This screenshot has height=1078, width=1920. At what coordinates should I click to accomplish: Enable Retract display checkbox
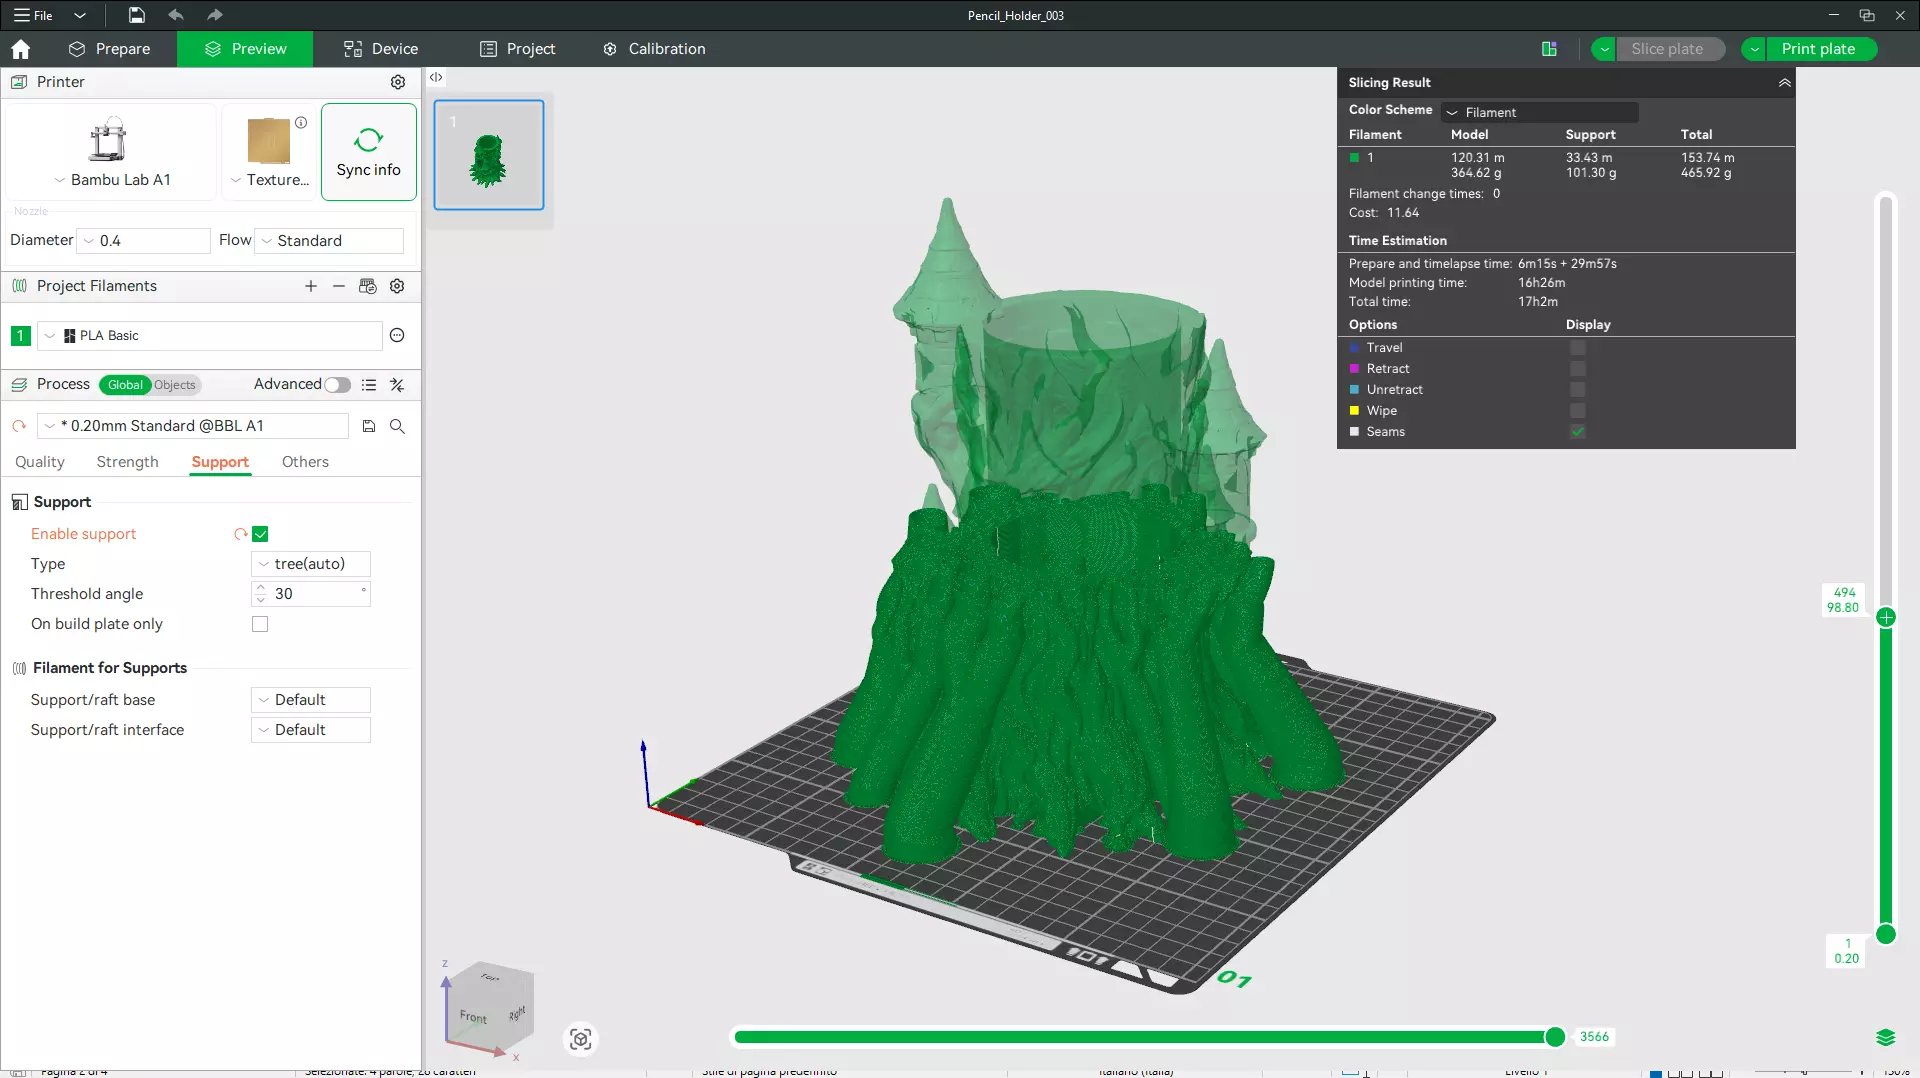pos(1578,369)
